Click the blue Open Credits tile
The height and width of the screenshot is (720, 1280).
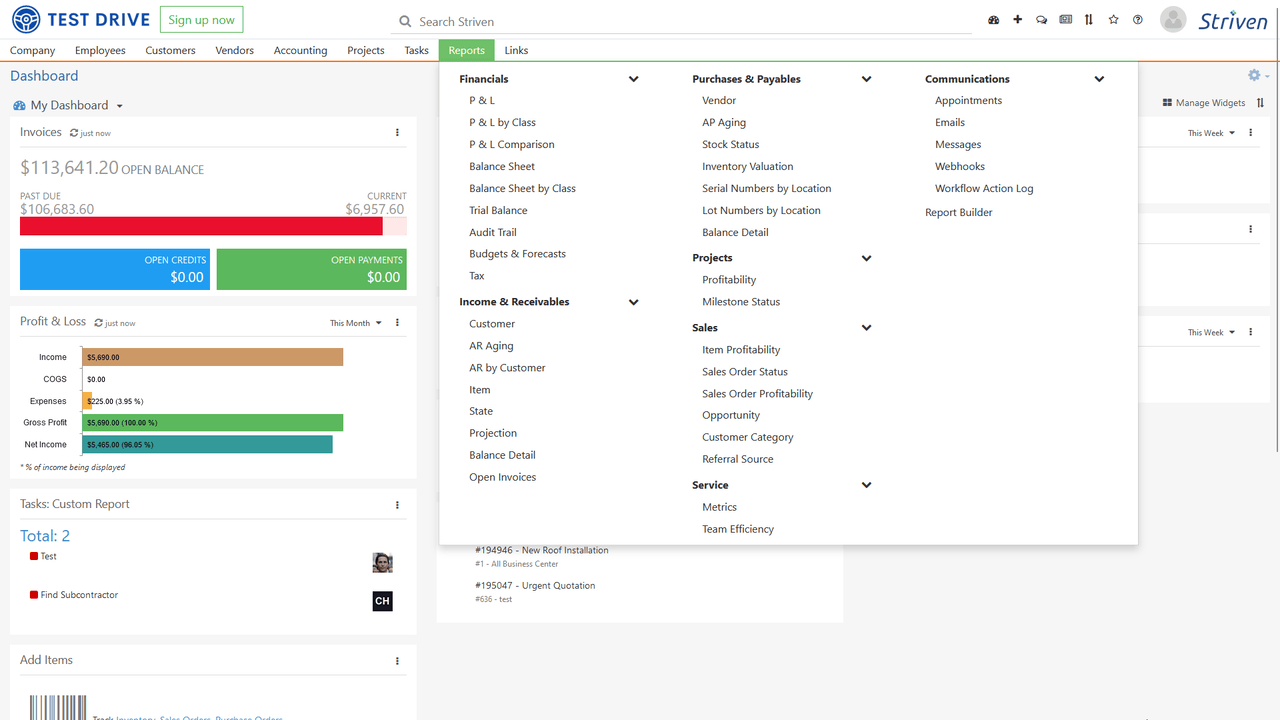pyautogui.click(x=115, y=269)
